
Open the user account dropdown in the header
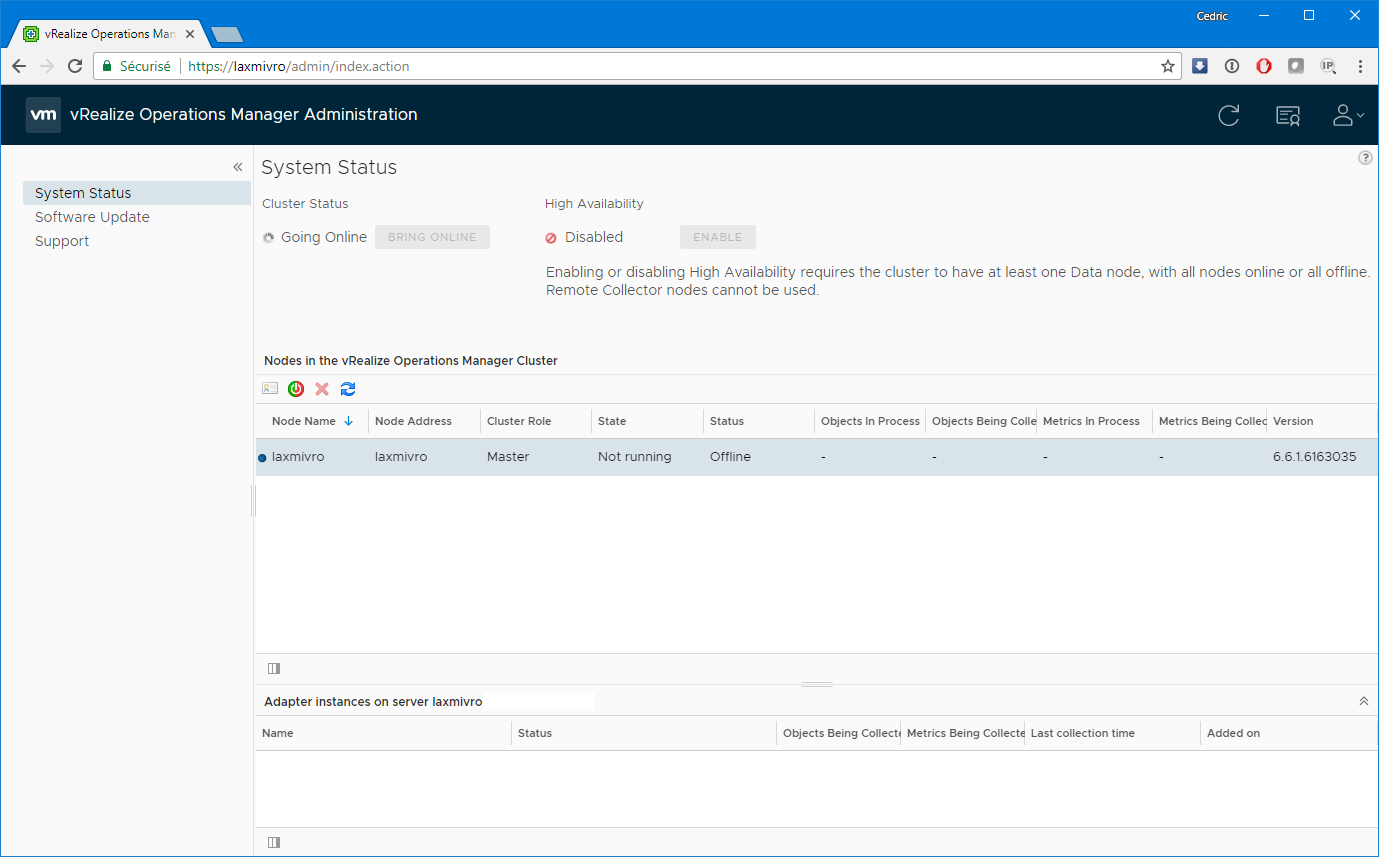[1348, 116]
